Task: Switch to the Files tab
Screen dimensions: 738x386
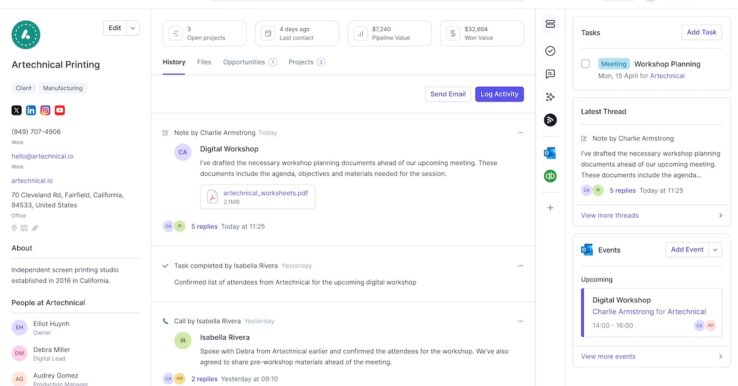Action: click(x=204, y=62)
